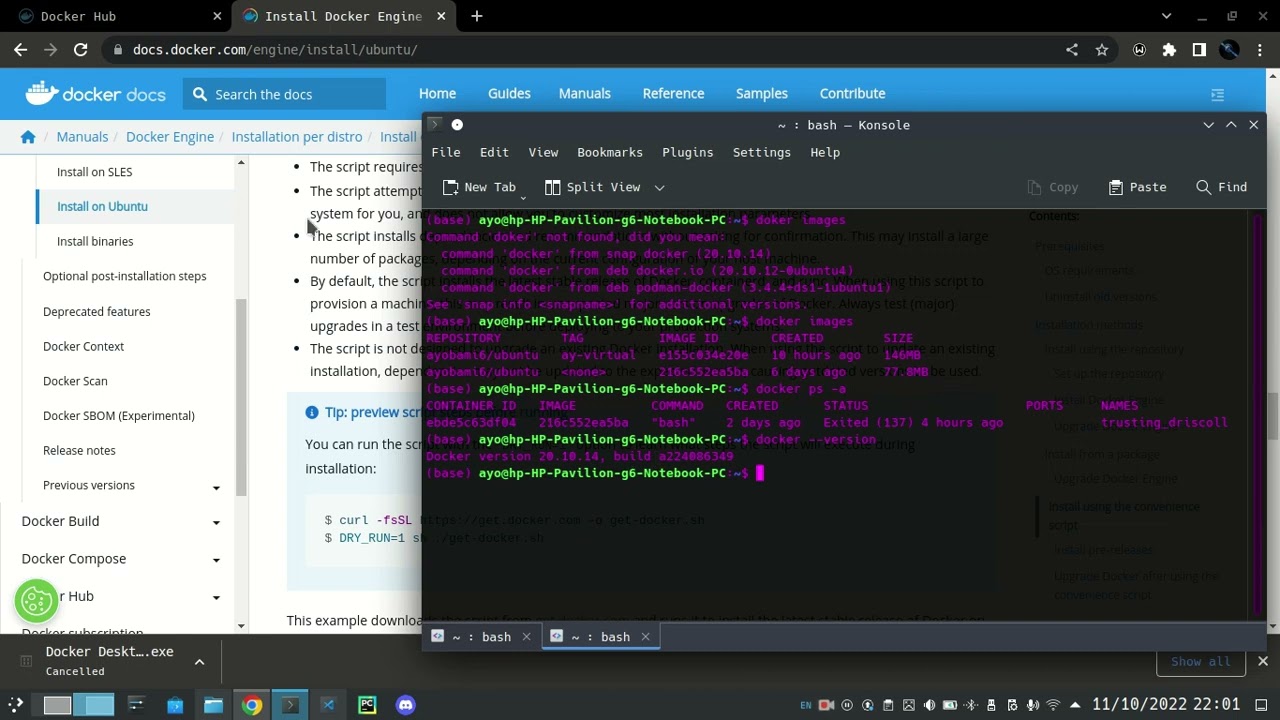Close the Docker Hub browser tab
The image size is (1280, 720).
(217, 16)
